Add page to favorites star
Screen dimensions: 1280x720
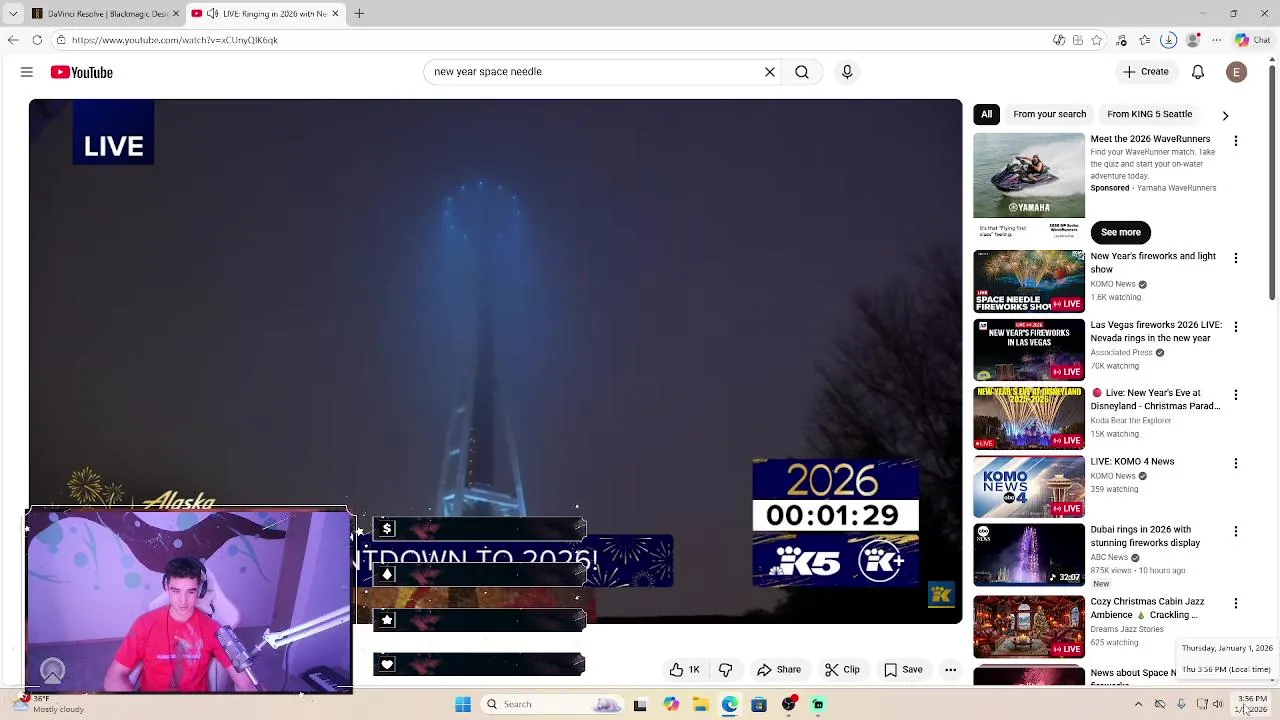coord(1097,40)
